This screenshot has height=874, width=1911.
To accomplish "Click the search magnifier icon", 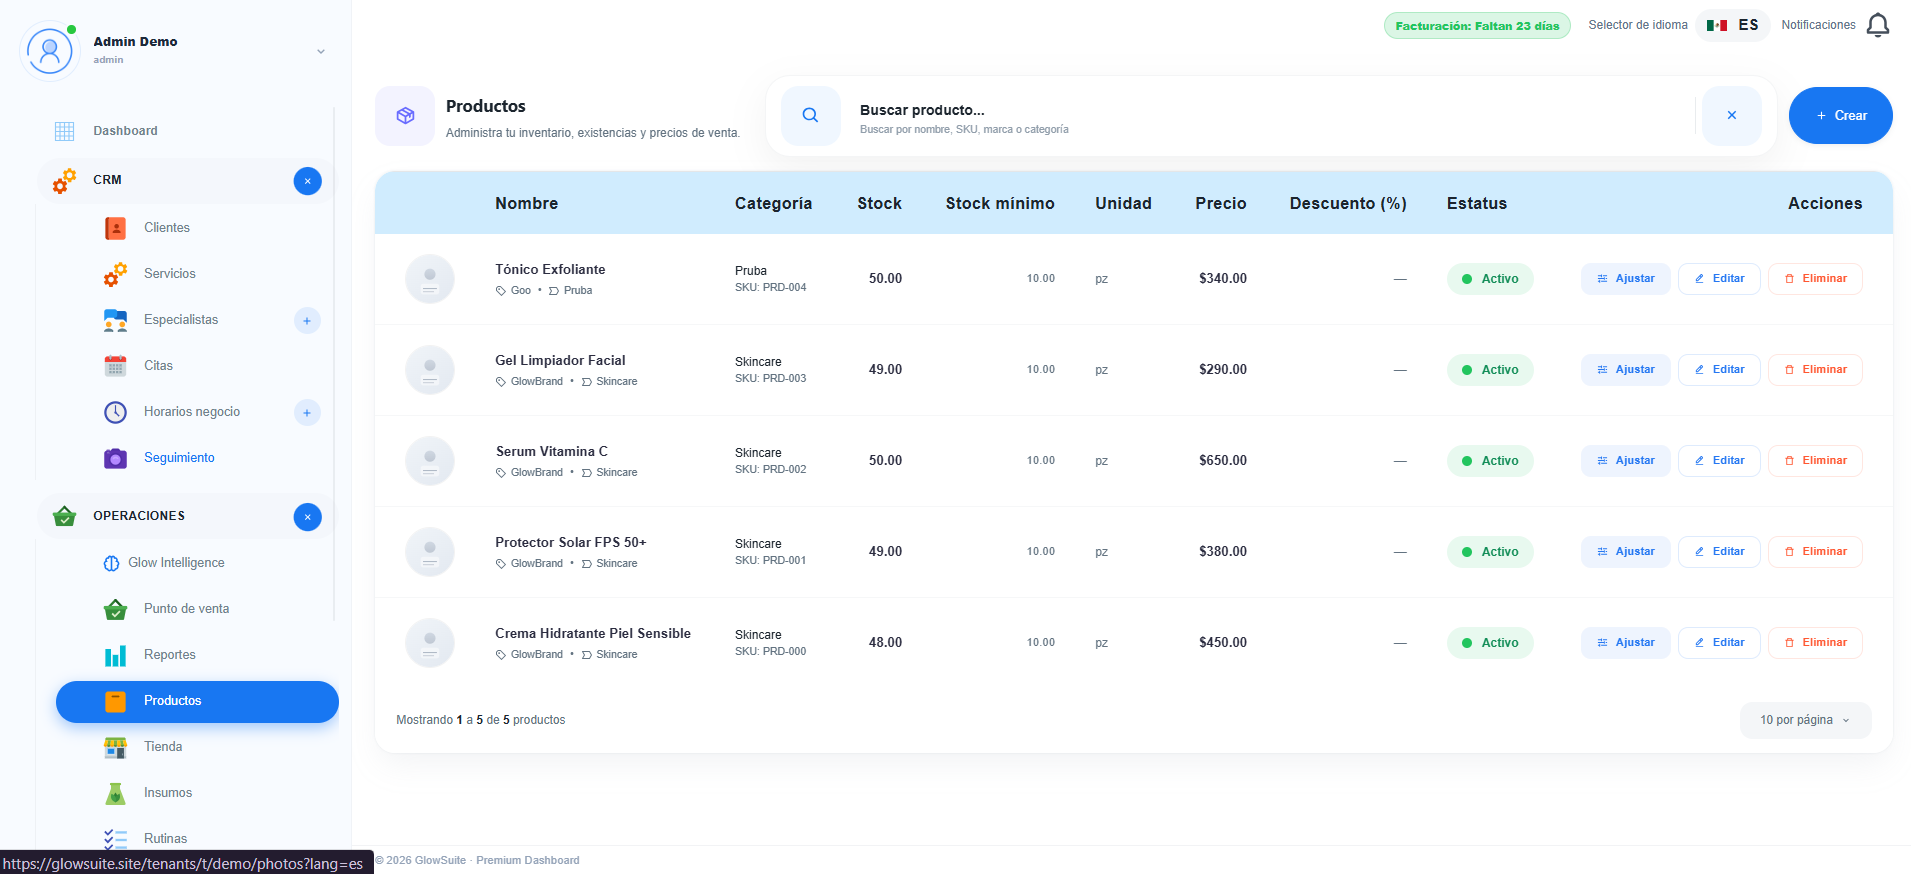I will click(810, 116).
